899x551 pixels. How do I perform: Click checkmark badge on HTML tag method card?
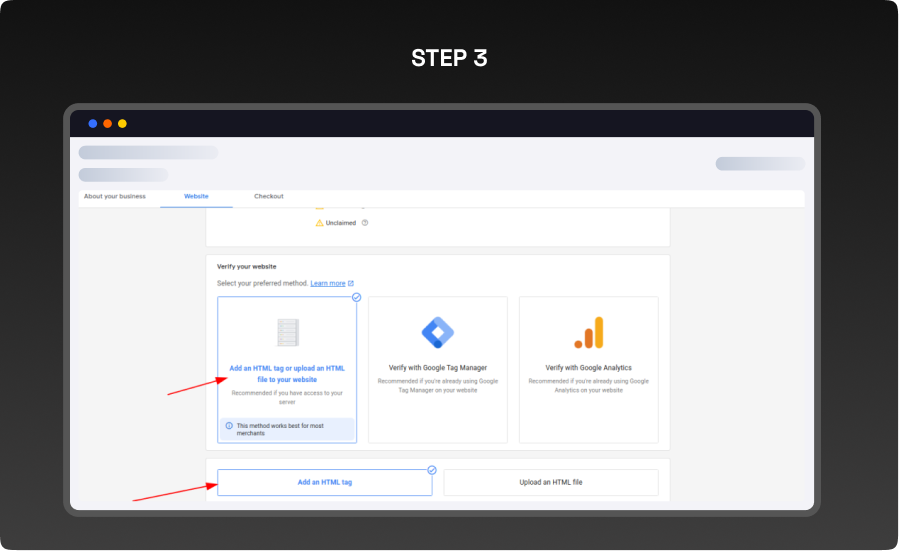(x=356, y=297)
